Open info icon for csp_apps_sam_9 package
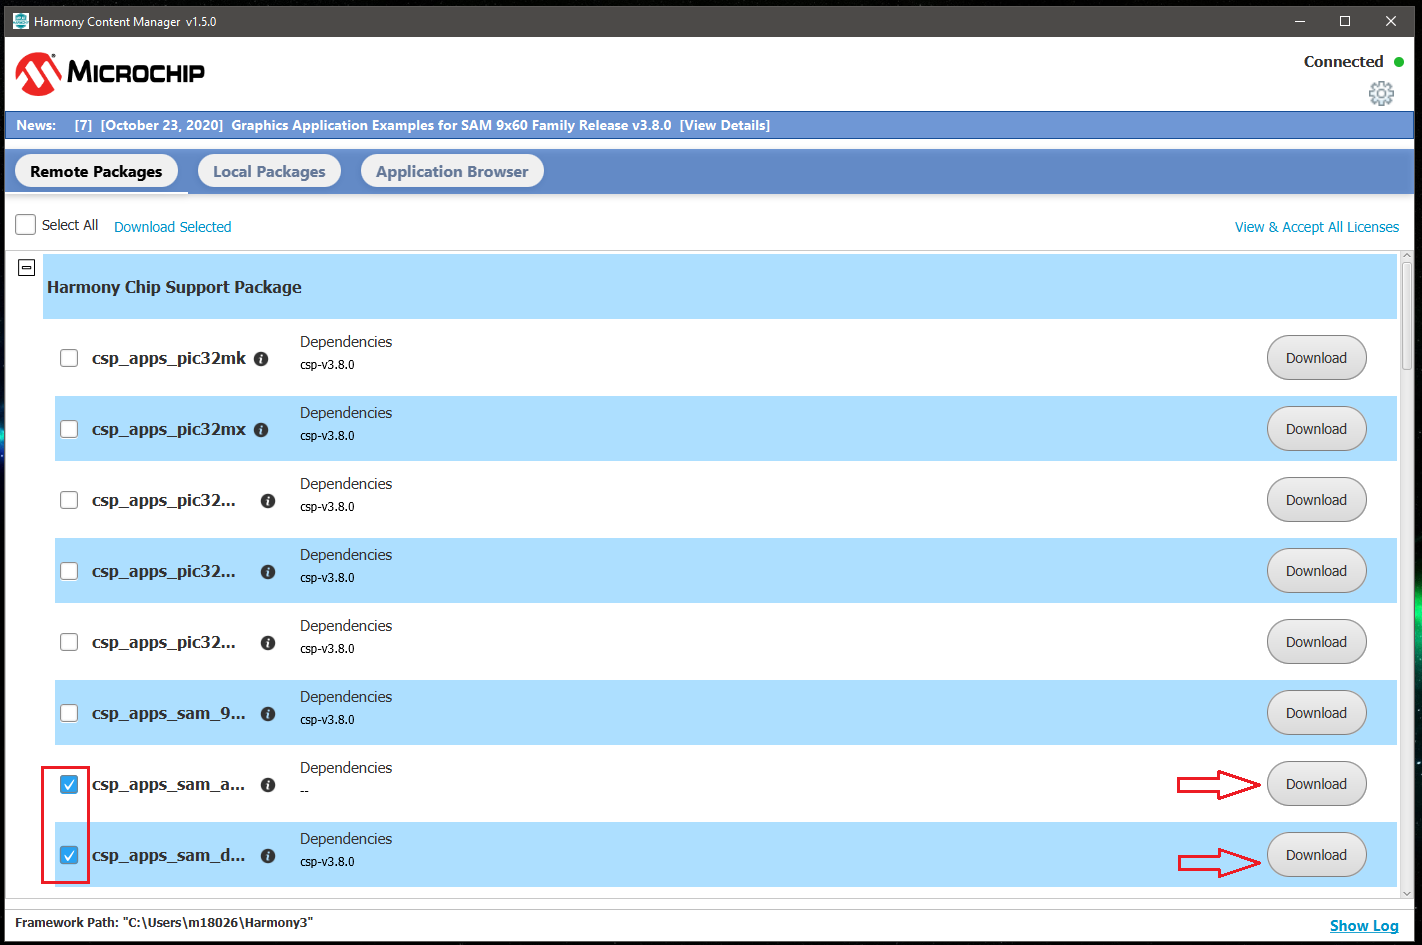This screenshot has height=945, width=1422. tap(268, 714)
